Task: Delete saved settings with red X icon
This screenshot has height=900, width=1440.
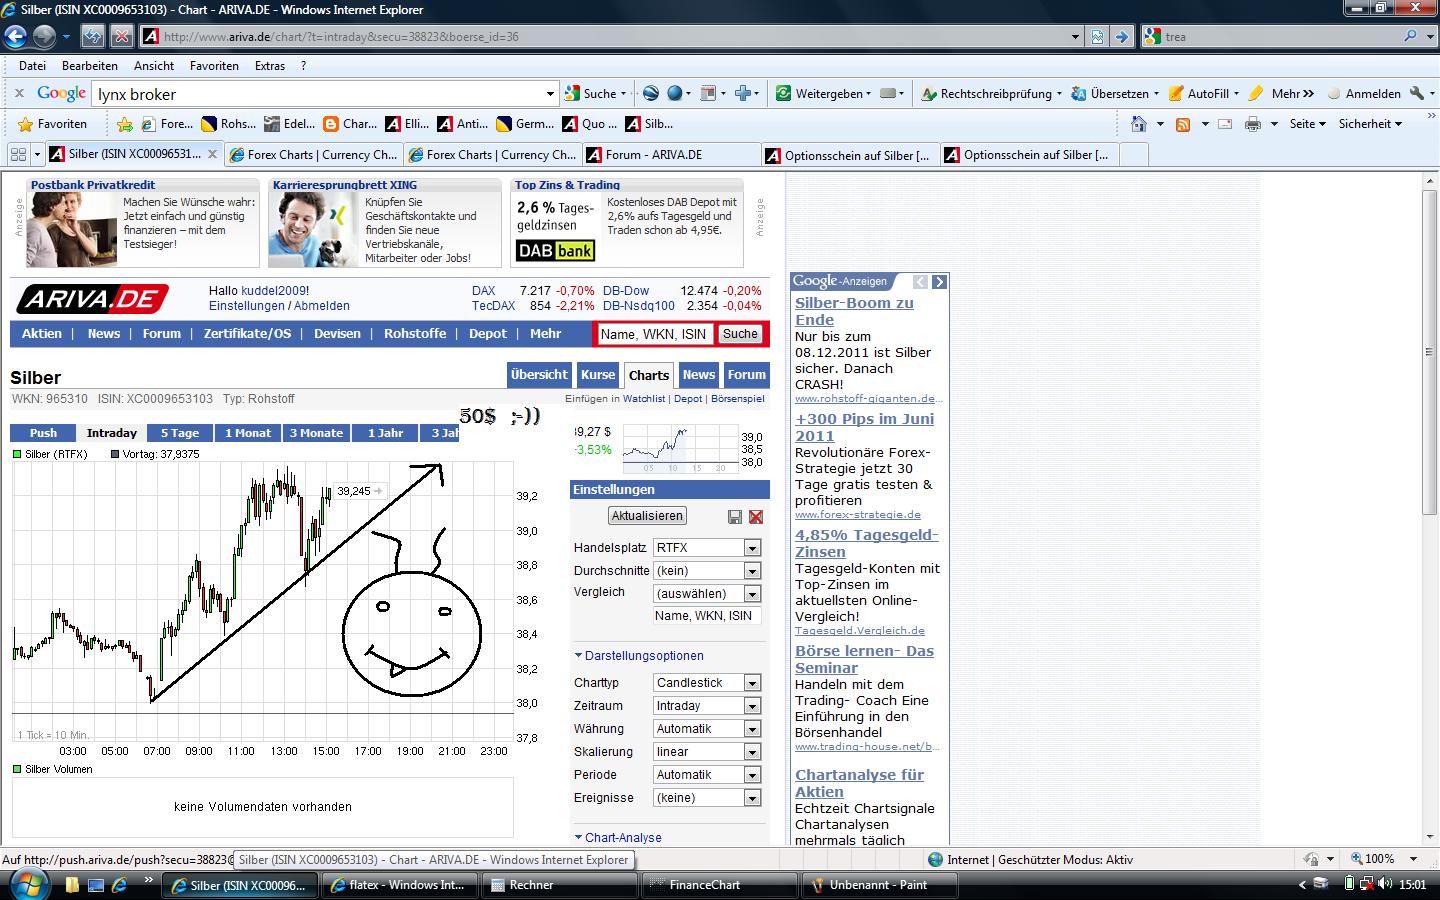Action: point(756,516)
